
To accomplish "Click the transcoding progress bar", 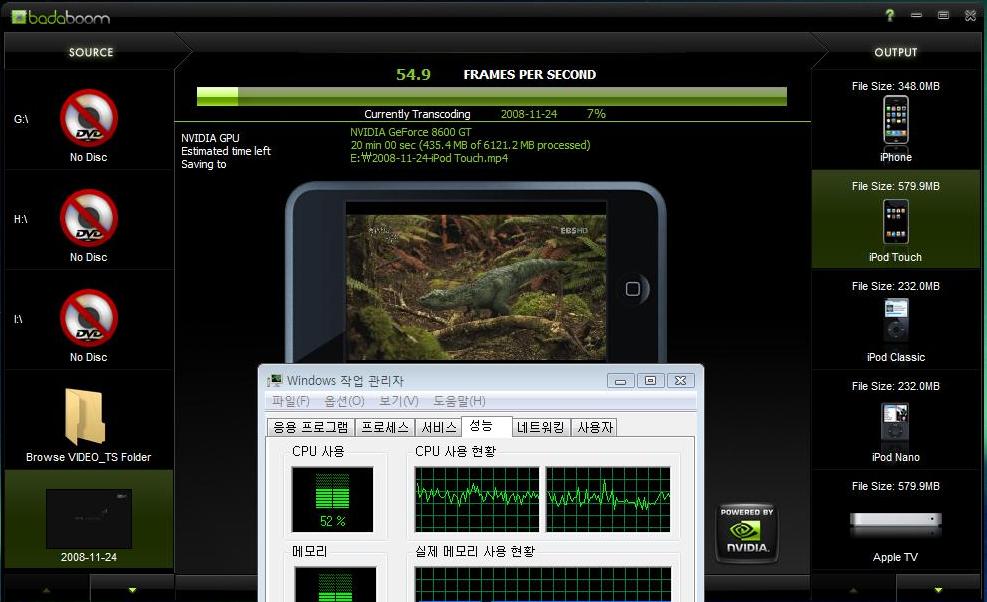I will coord(492,96).
